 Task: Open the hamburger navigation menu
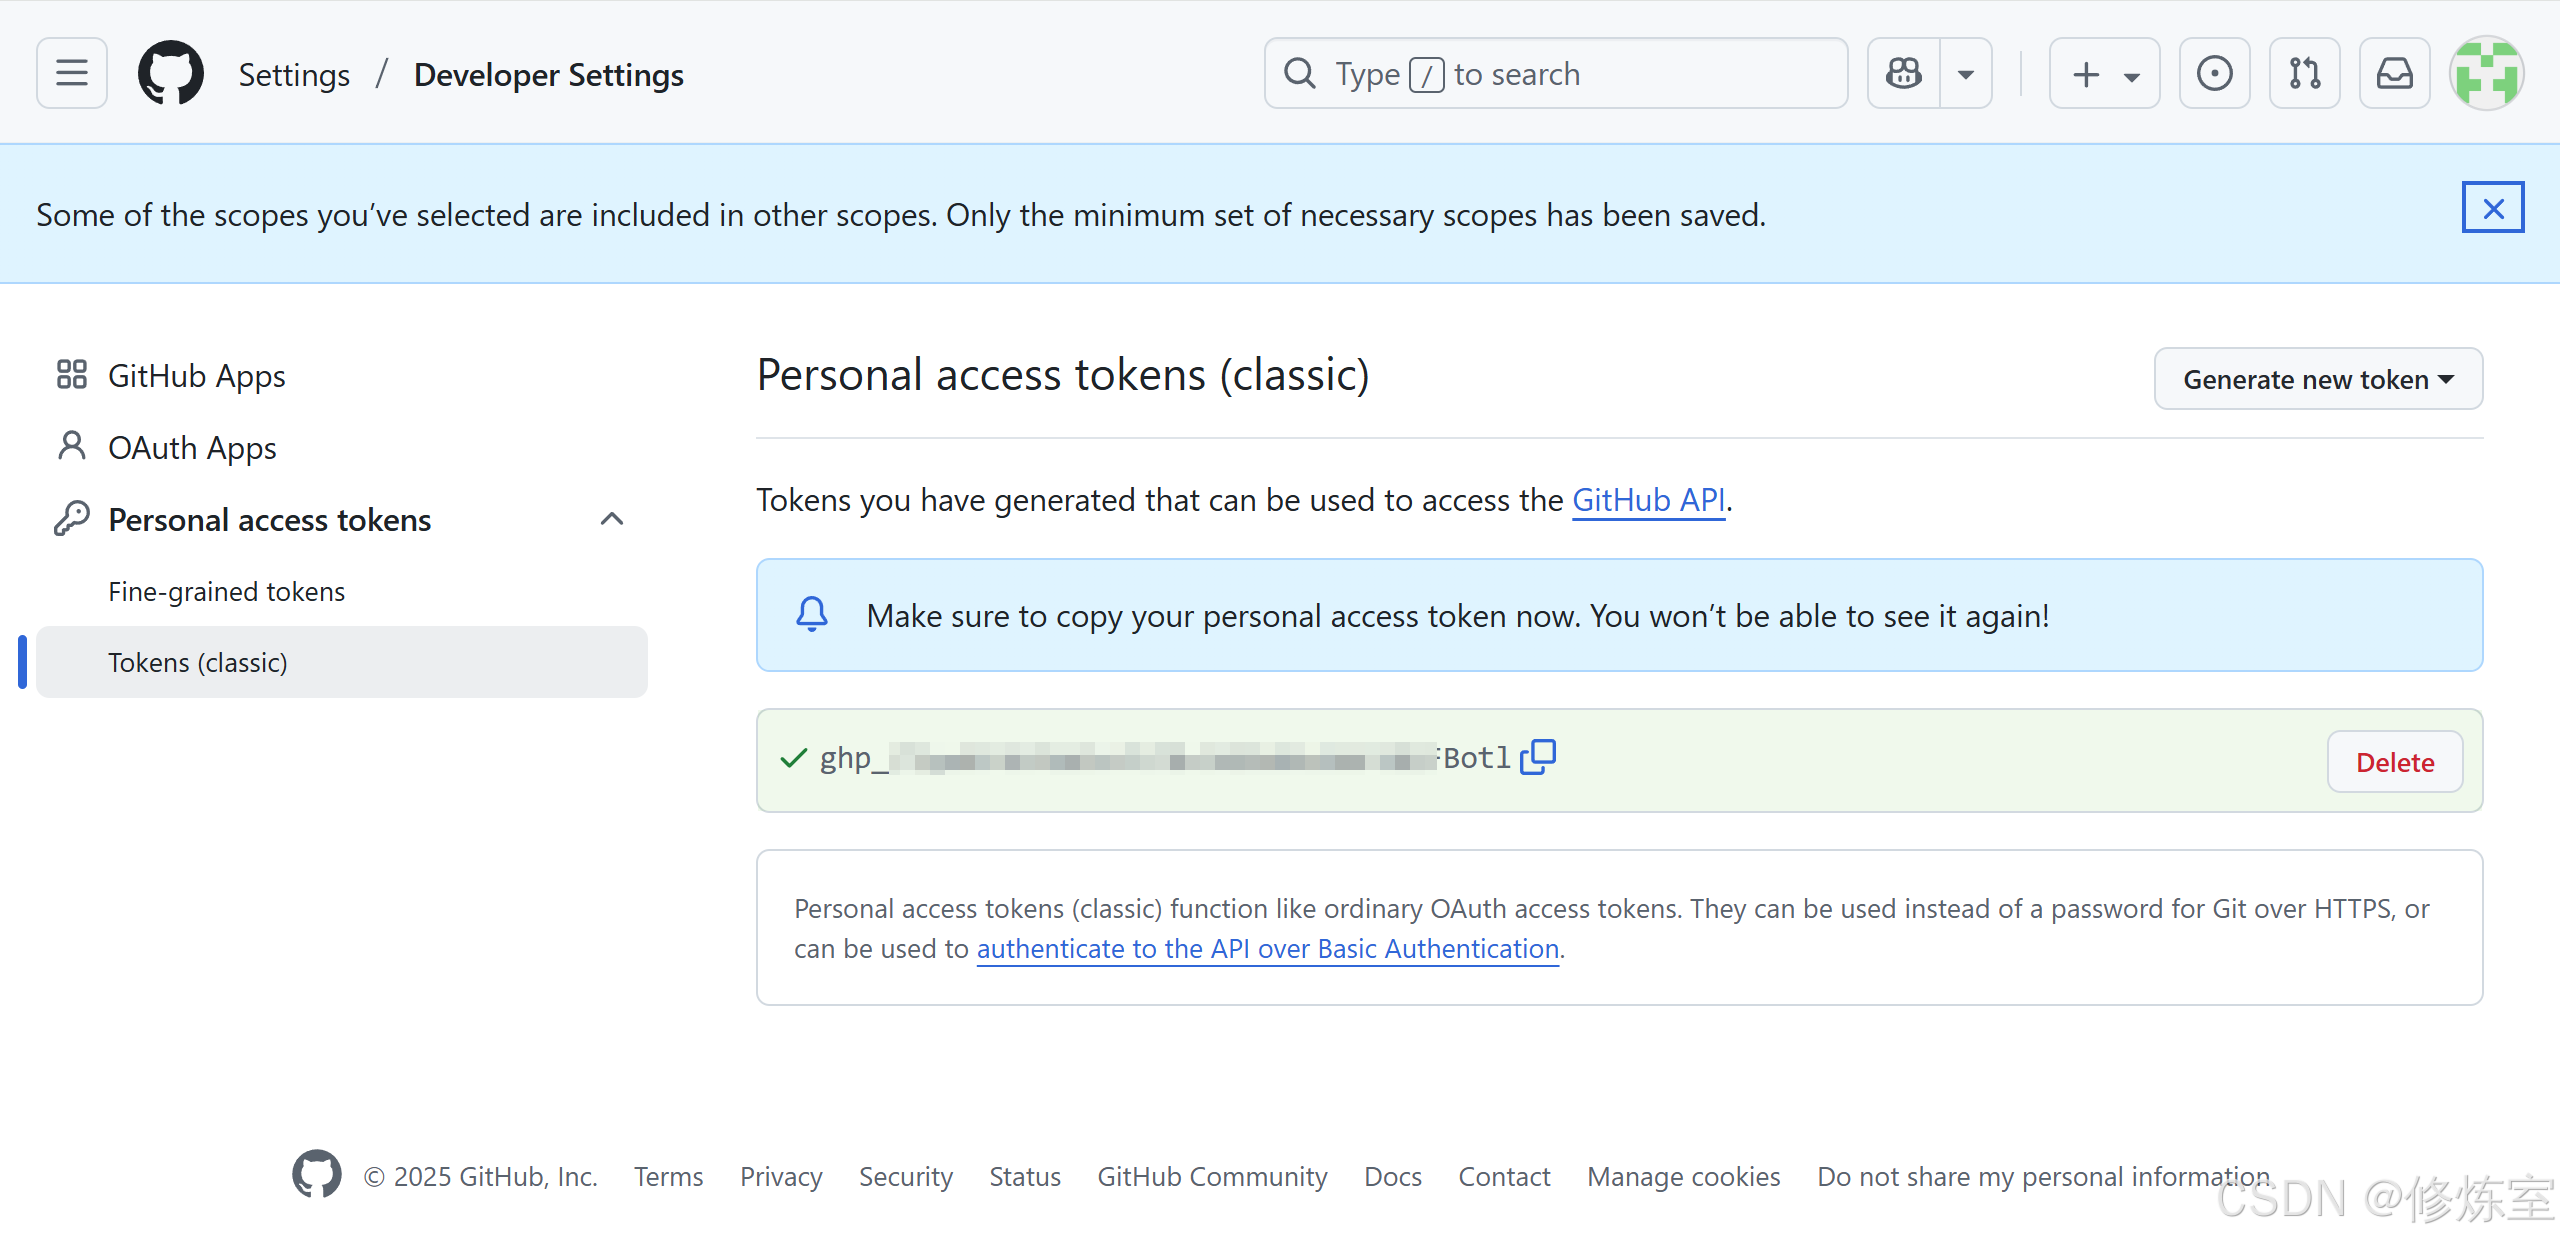point(72,73)
